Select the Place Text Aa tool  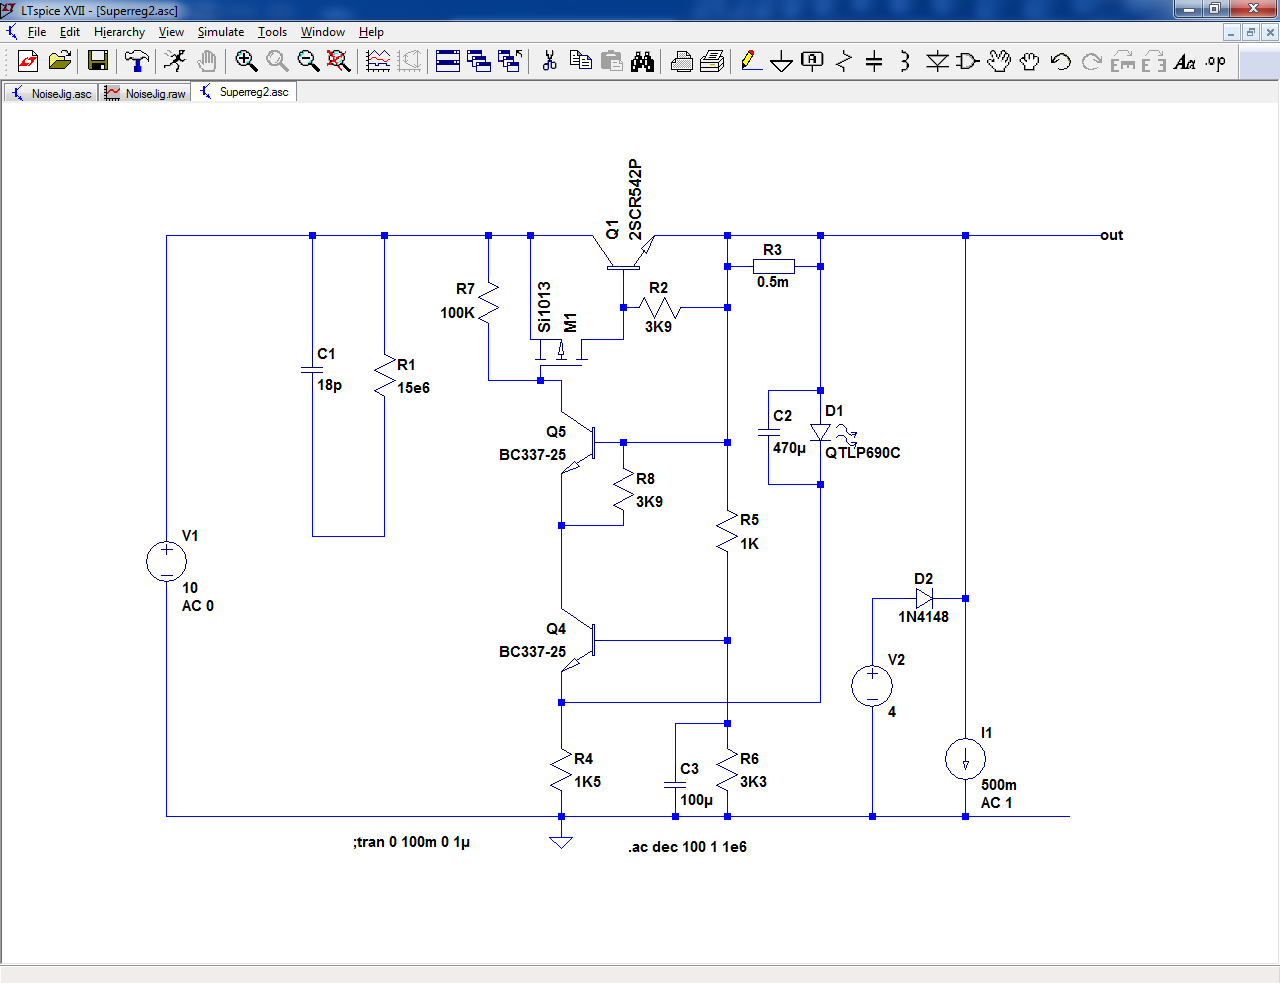pos(1185,62)
